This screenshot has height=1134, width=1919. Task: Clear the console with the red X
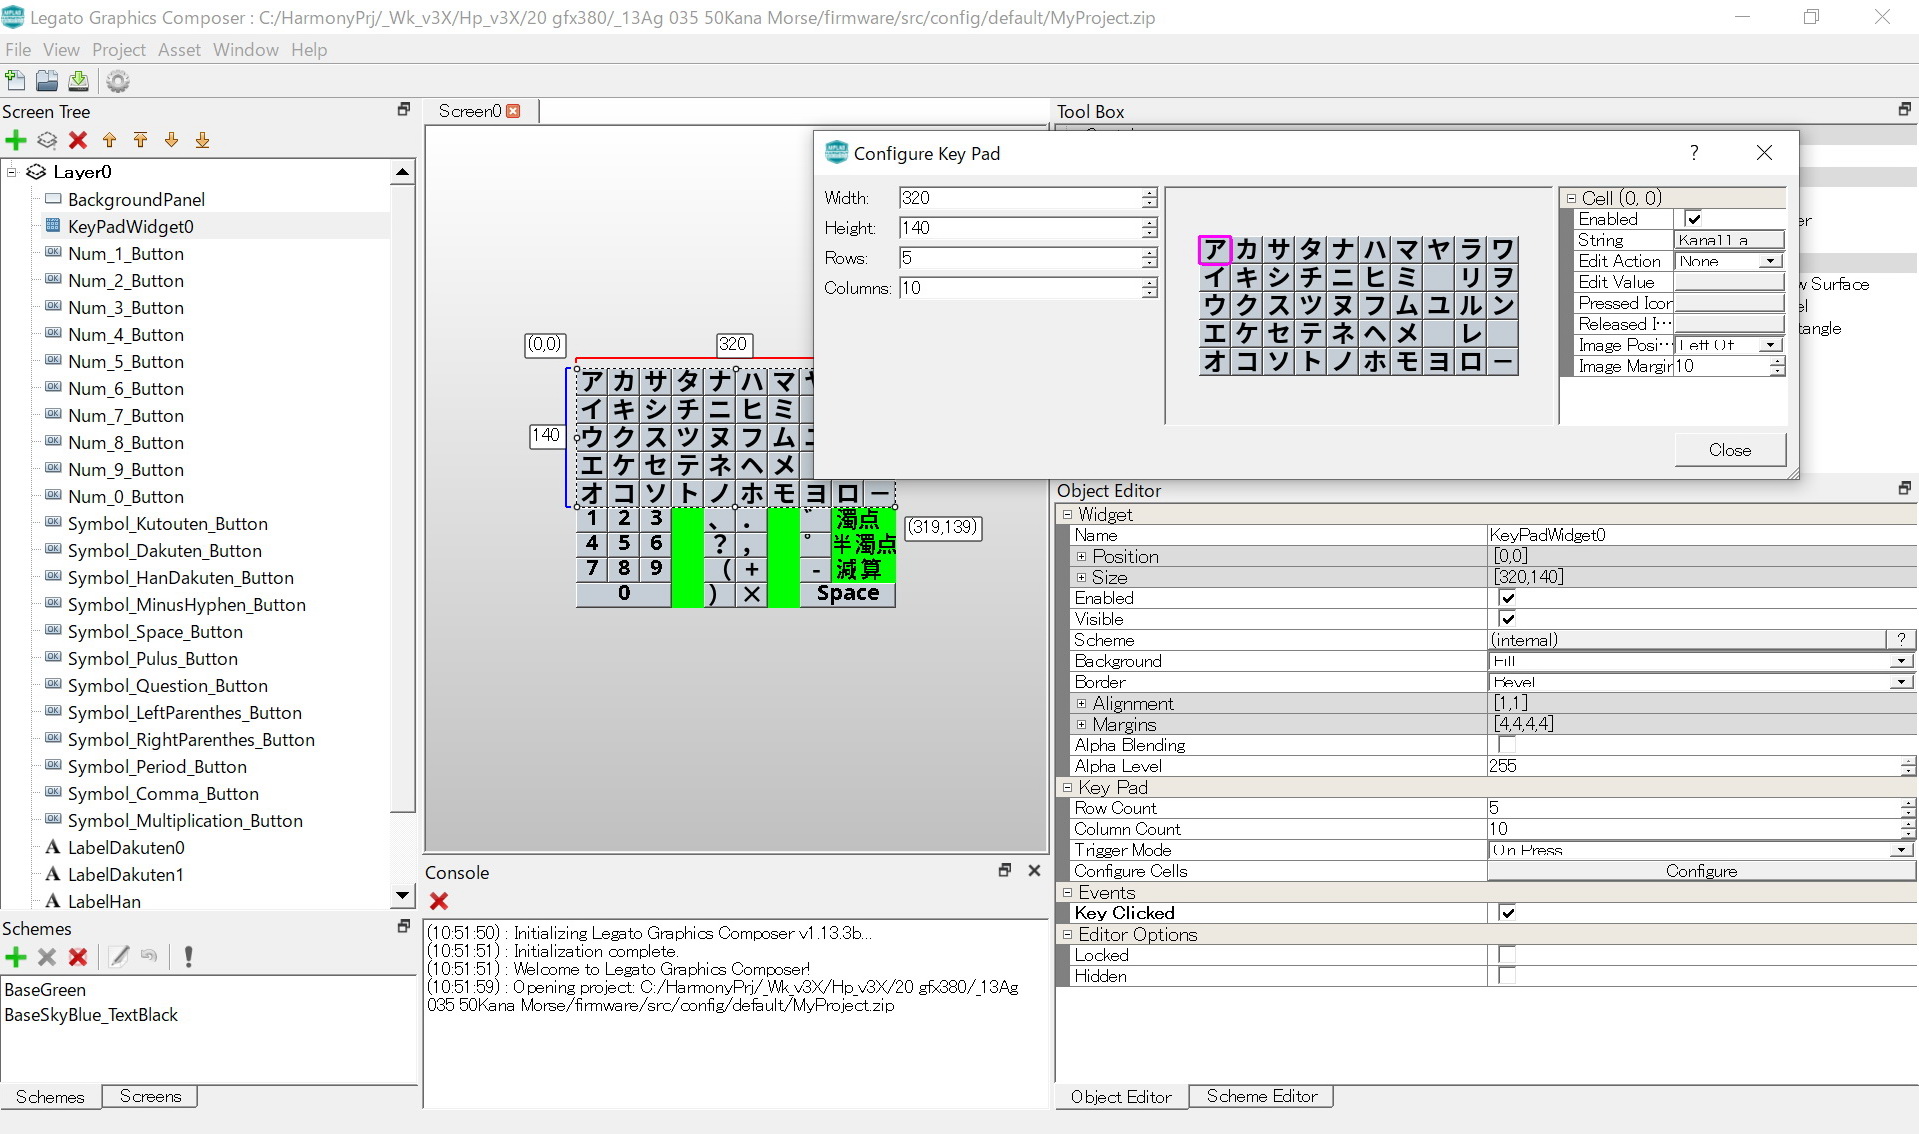click(x=438, y=901)
